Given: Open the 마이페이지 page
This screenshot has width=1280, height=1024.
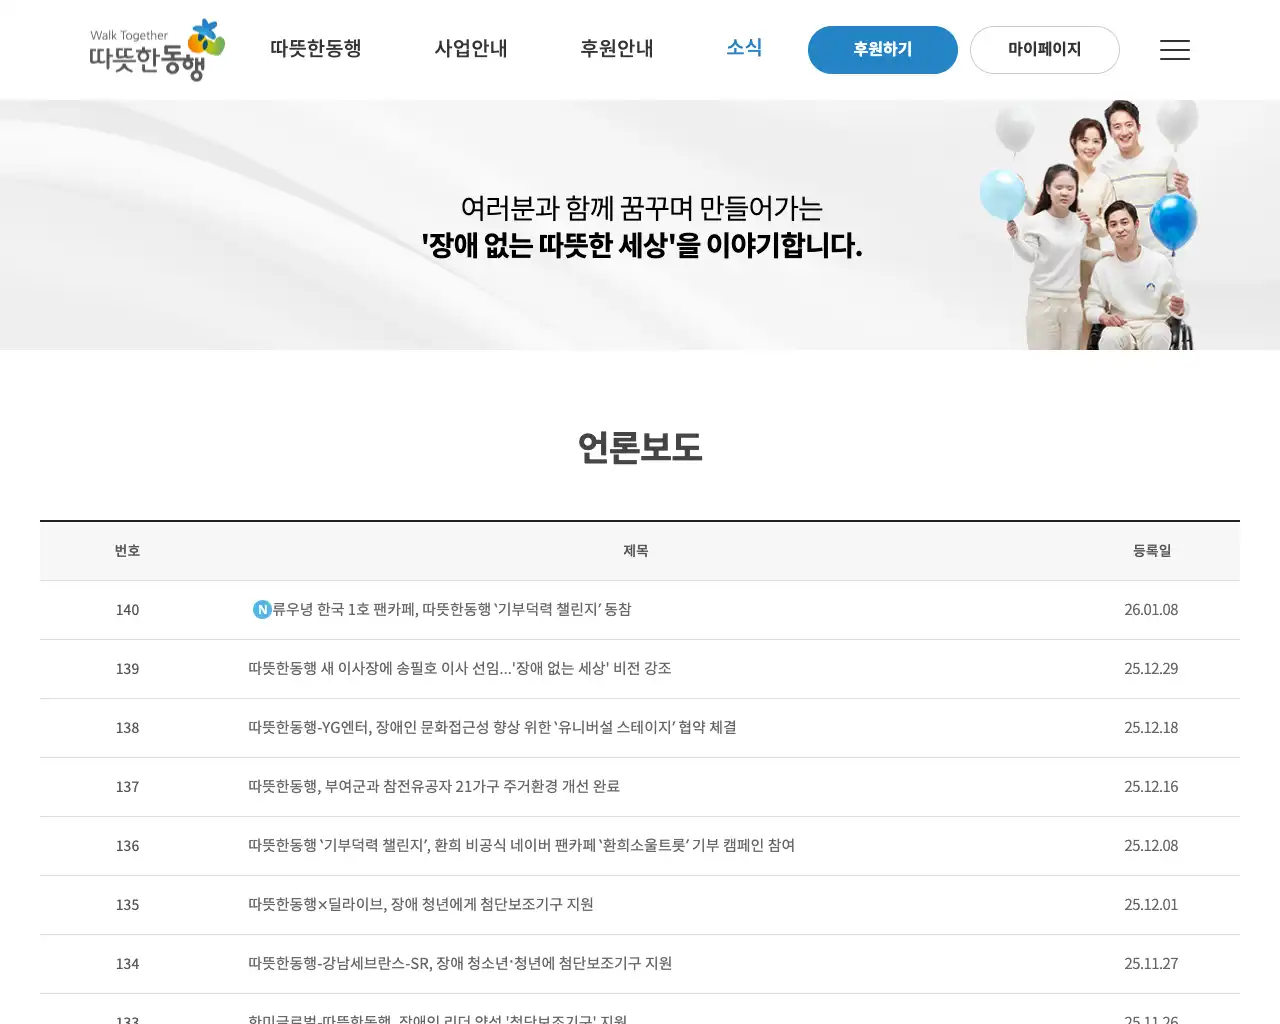Looking at the screenshot, I should pos(1044,49).
